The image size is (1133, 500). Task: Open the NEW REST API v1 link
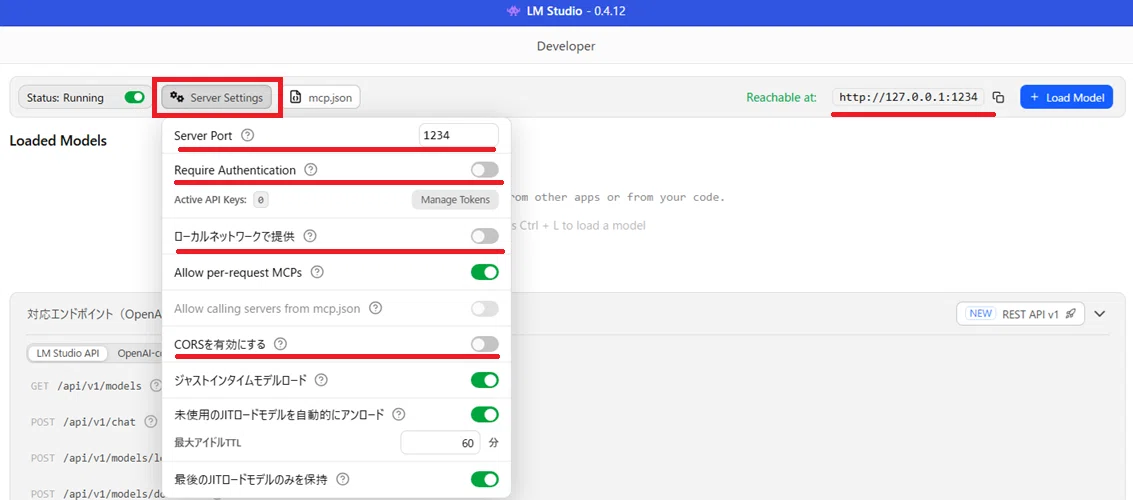(x=1020, y=314)
